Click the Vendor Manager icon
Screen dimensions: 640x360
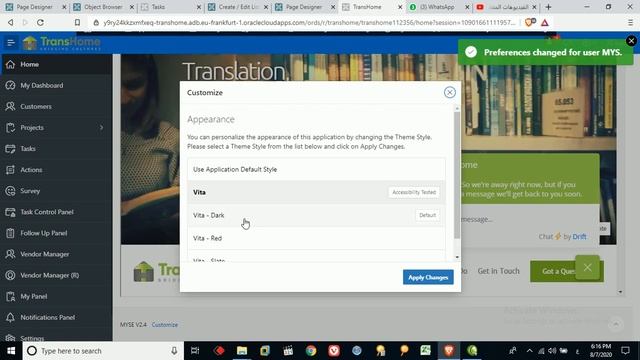[x=10, y=254]
